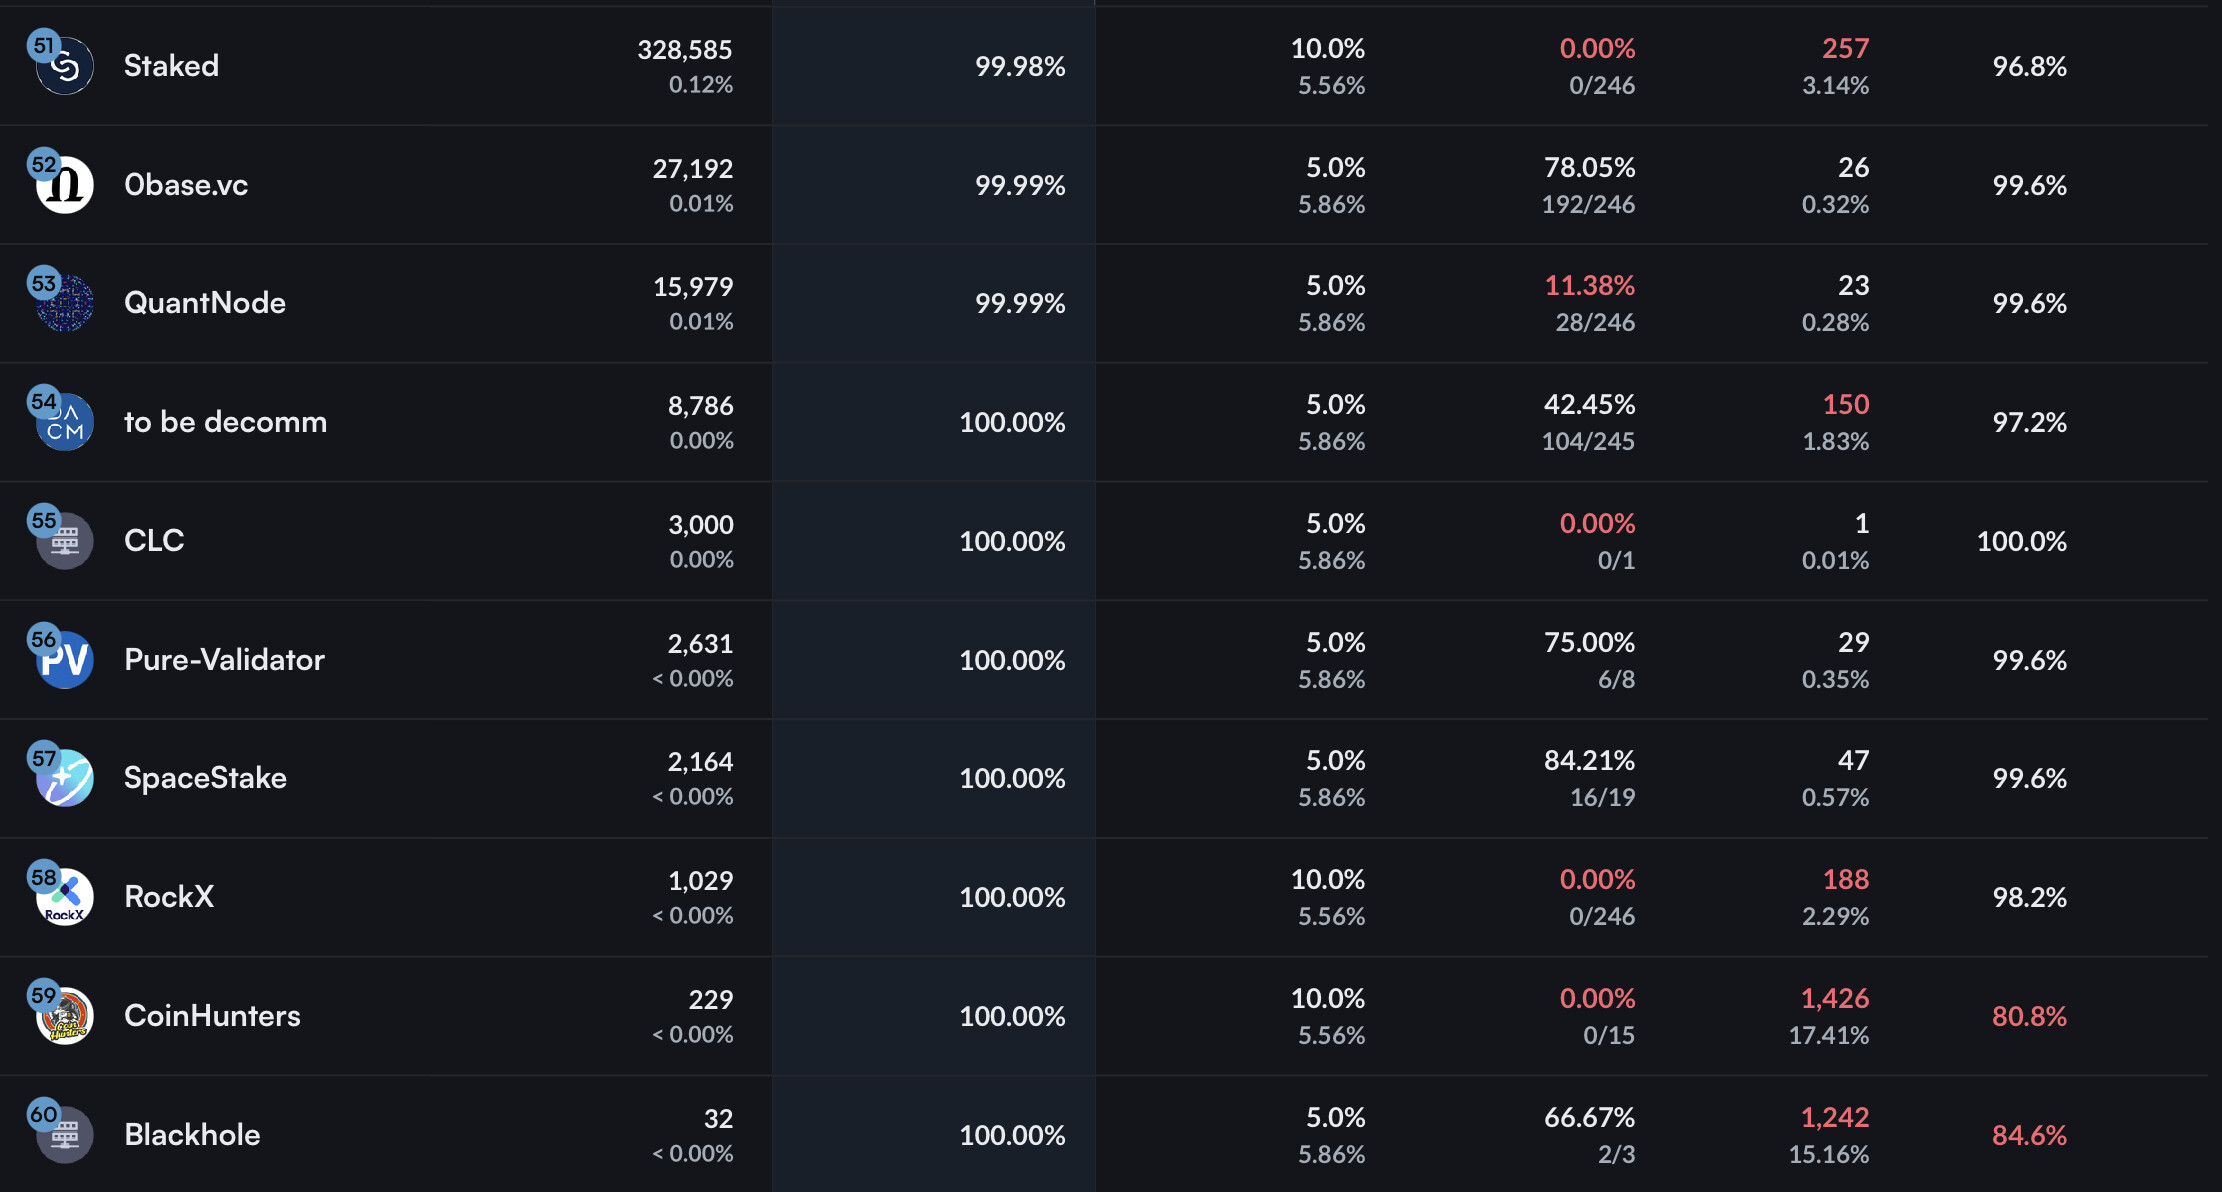Click Staked's 328,585 voting power value
This screenshot has height=1192, width=2222.
[x=685, y=50]
